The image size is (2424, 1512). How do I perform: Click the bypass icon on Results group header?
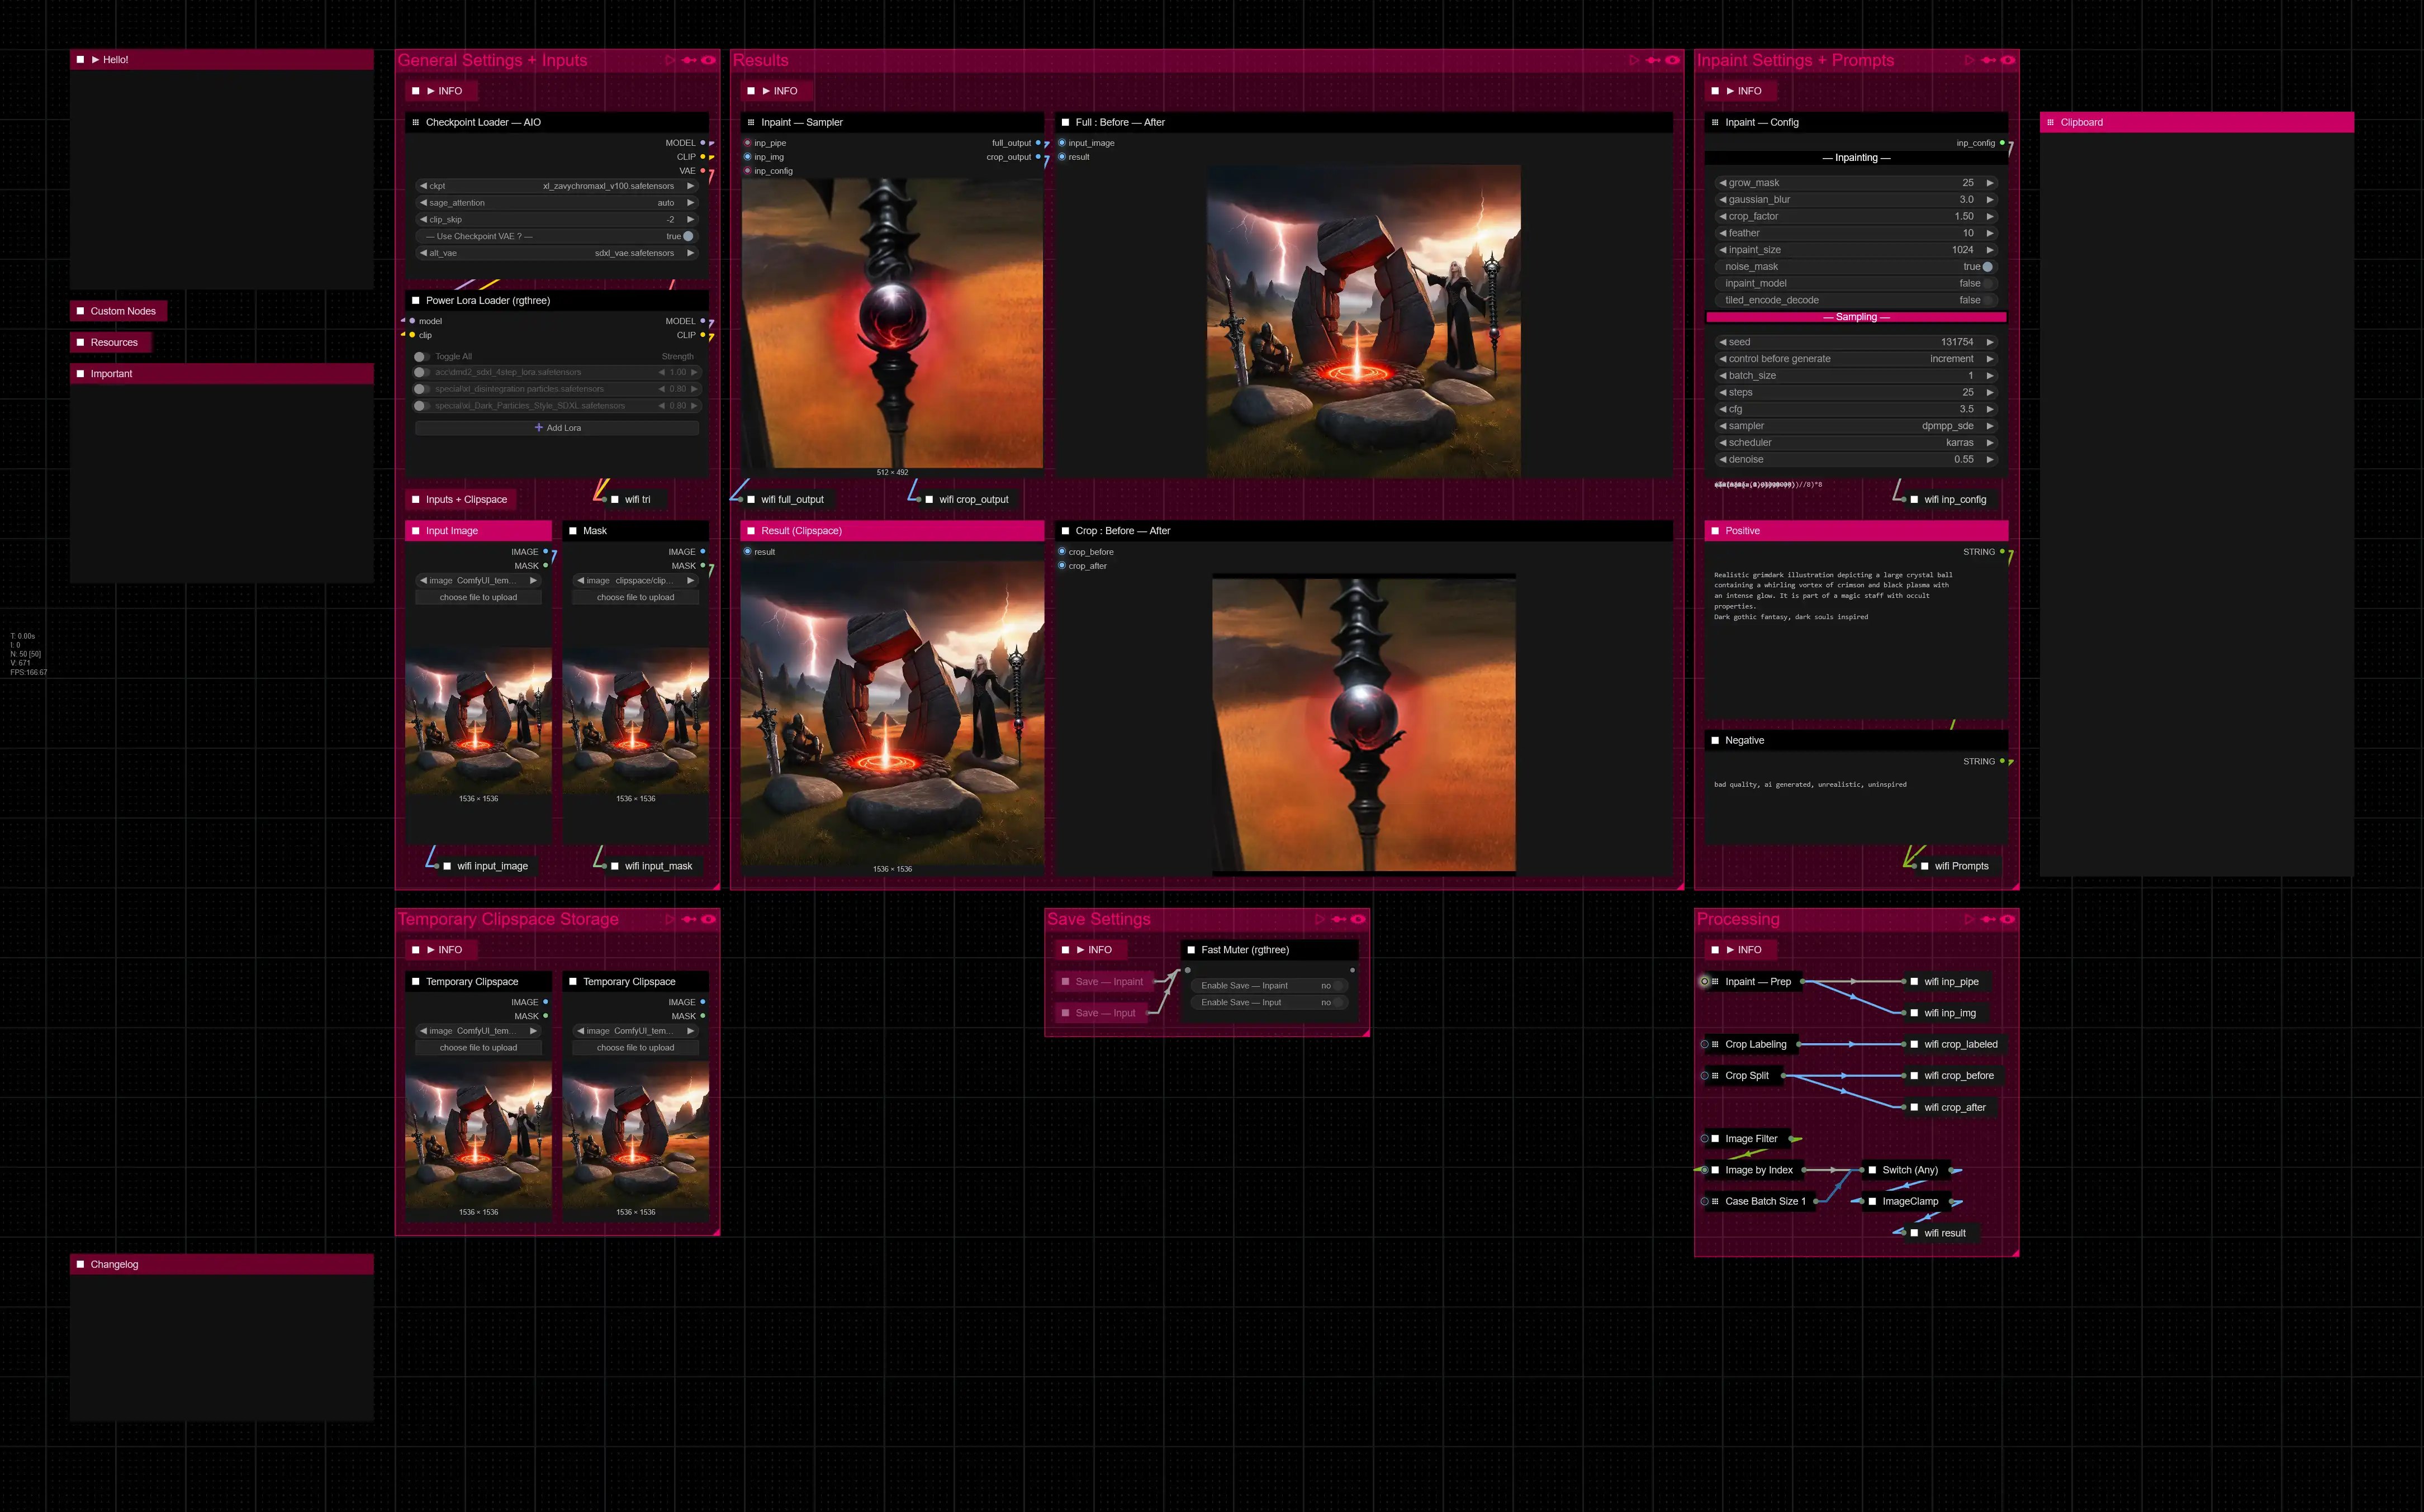point(1653,61)
